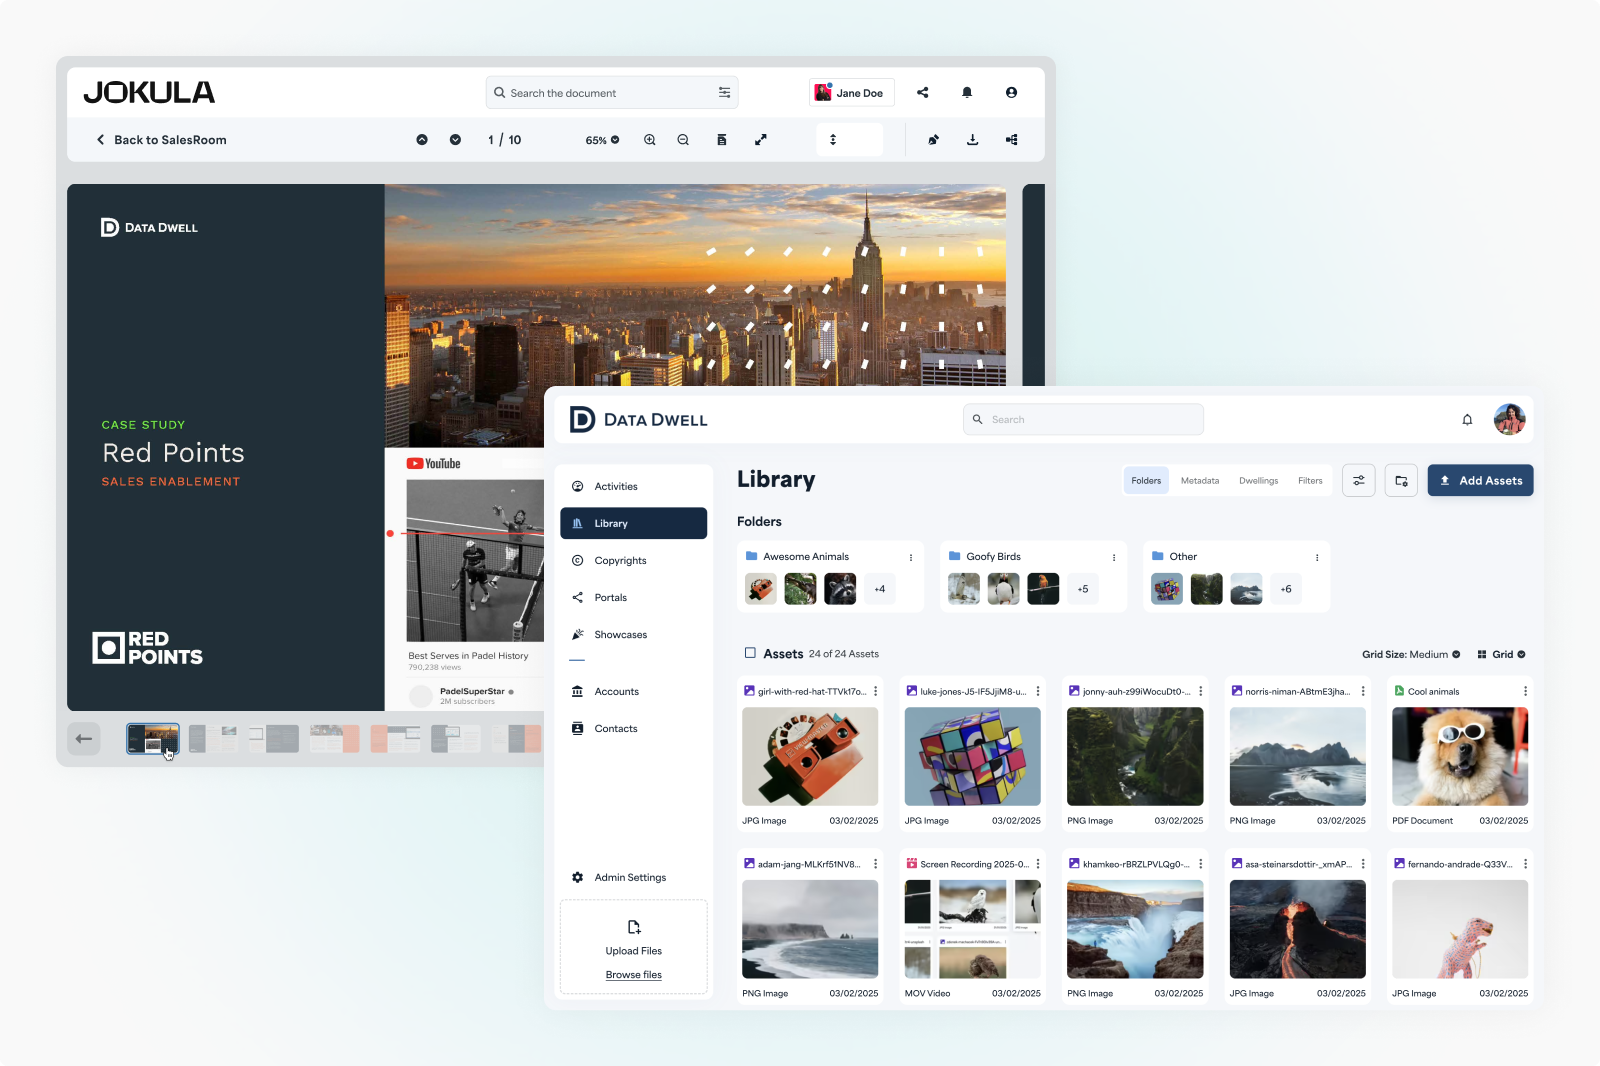Click the share icon in Jokula header

tap(923, 93)
